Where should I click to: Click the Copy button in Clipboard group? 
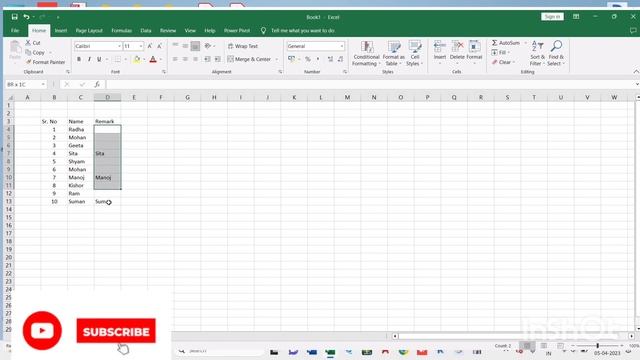coord(35,52)
